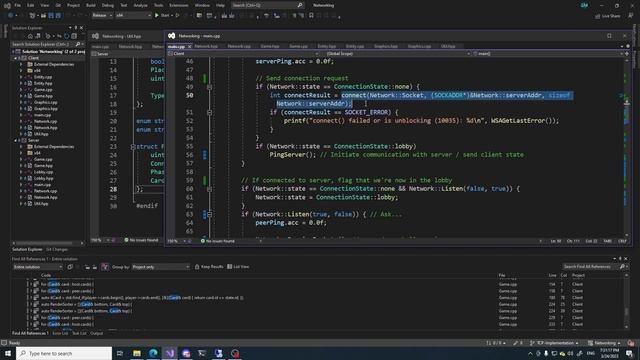
Task: Click bookmark icon in main toolbar
Action: 311,16
